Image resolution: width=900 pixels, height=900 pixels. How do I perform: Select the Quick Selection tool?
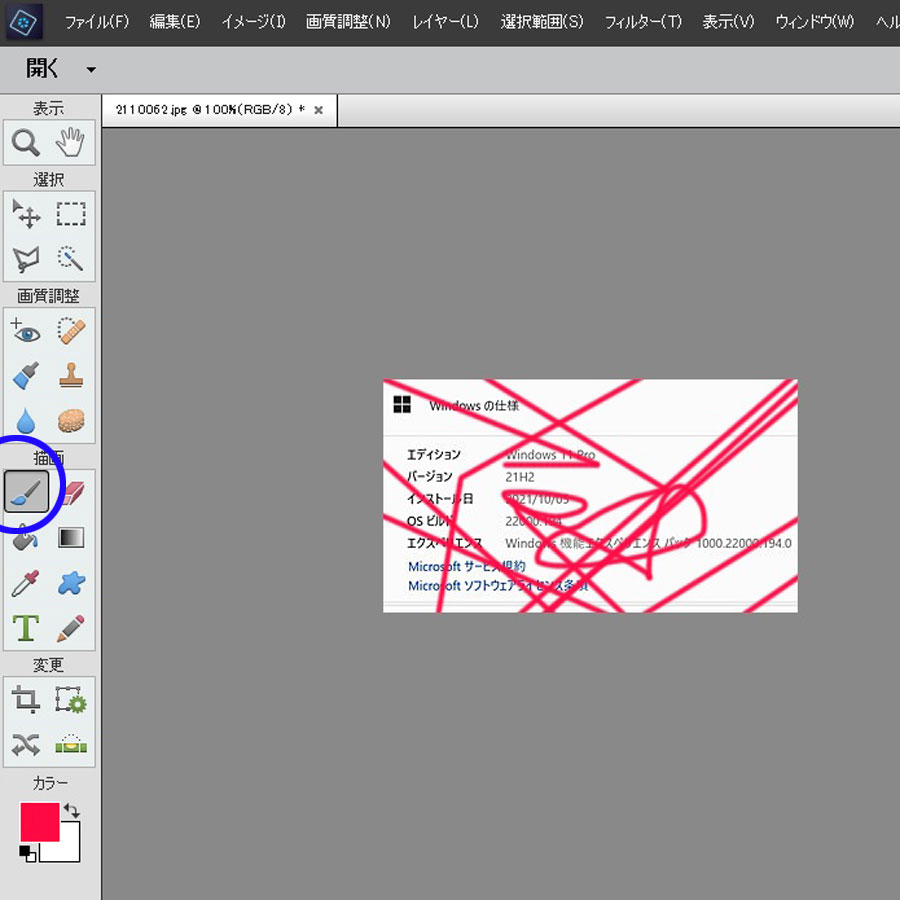click(71, 259)
